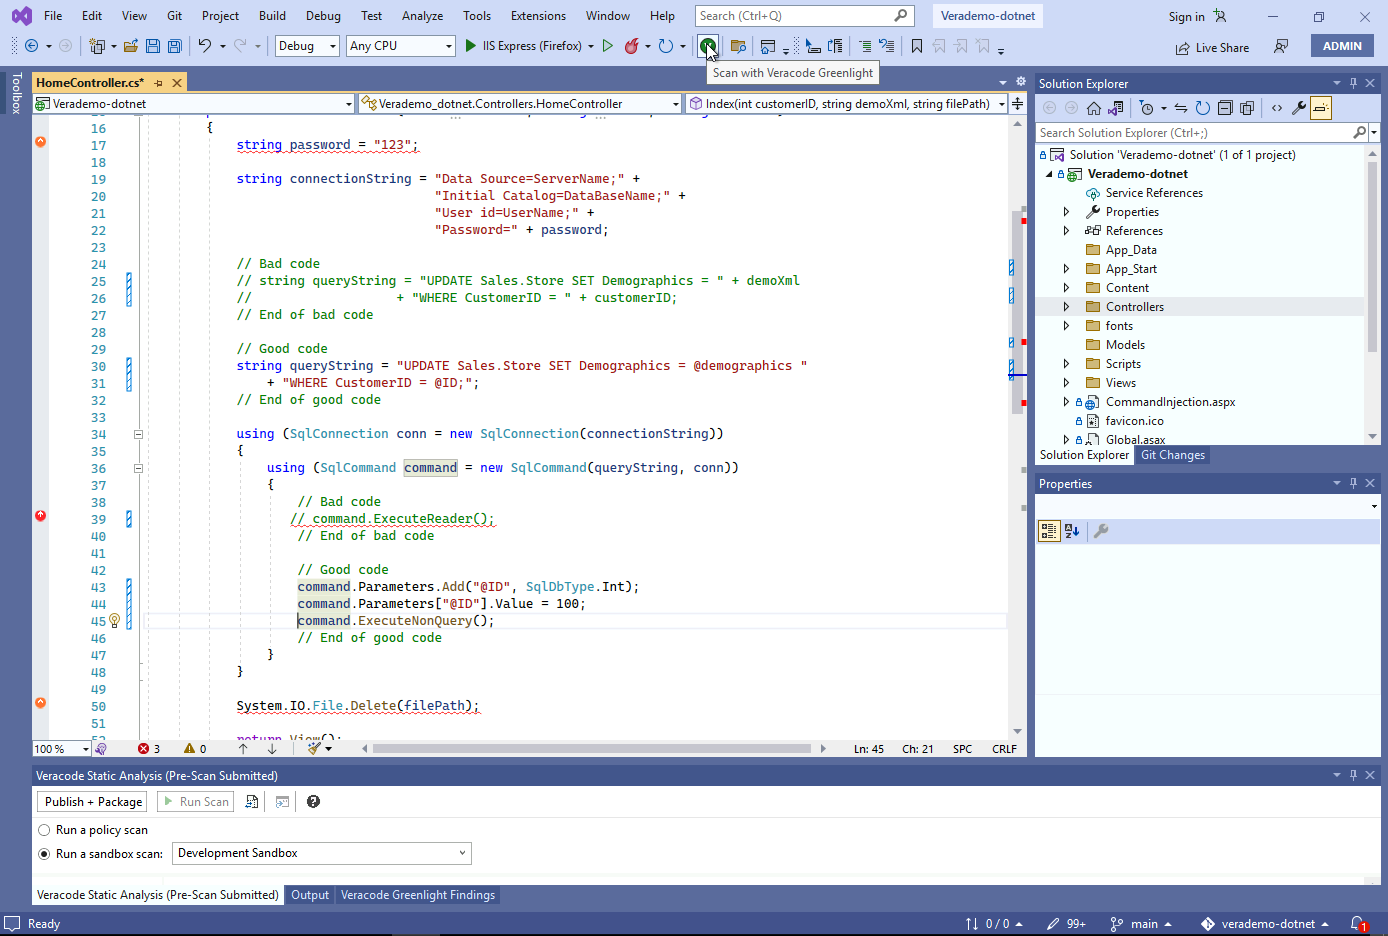This screenshot has height=936, width=1388.
Task: Click the Scan with Veracode Greenlight icon
Action: tap(707, 46)
